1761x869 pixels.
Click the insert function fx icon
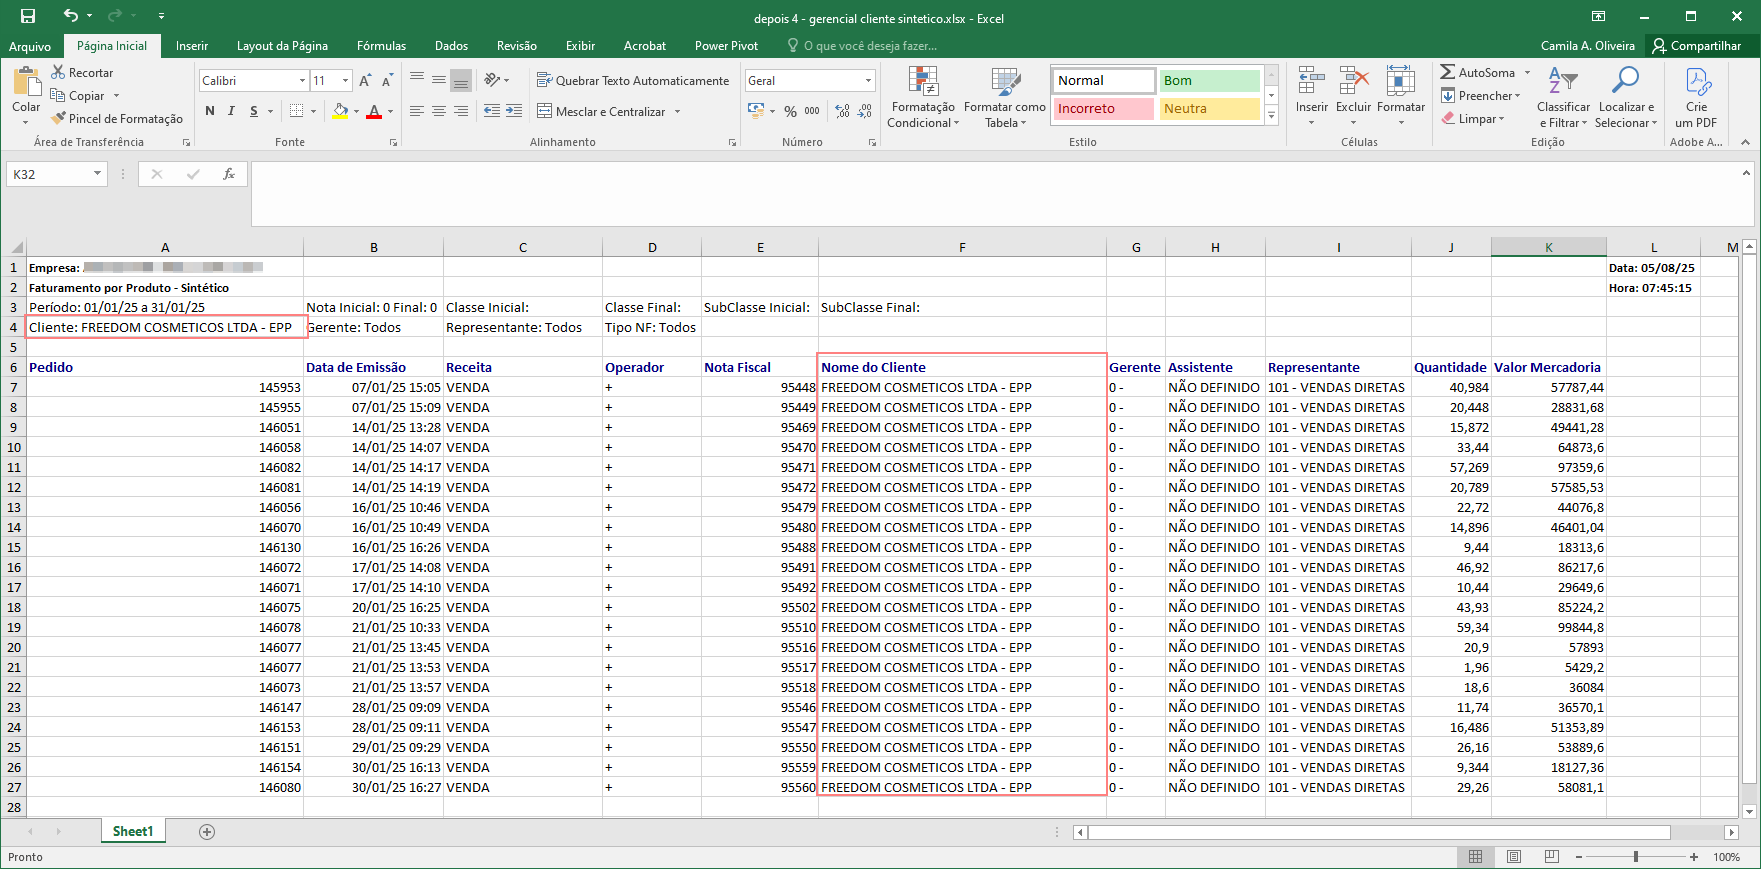(x=228, y=174)
